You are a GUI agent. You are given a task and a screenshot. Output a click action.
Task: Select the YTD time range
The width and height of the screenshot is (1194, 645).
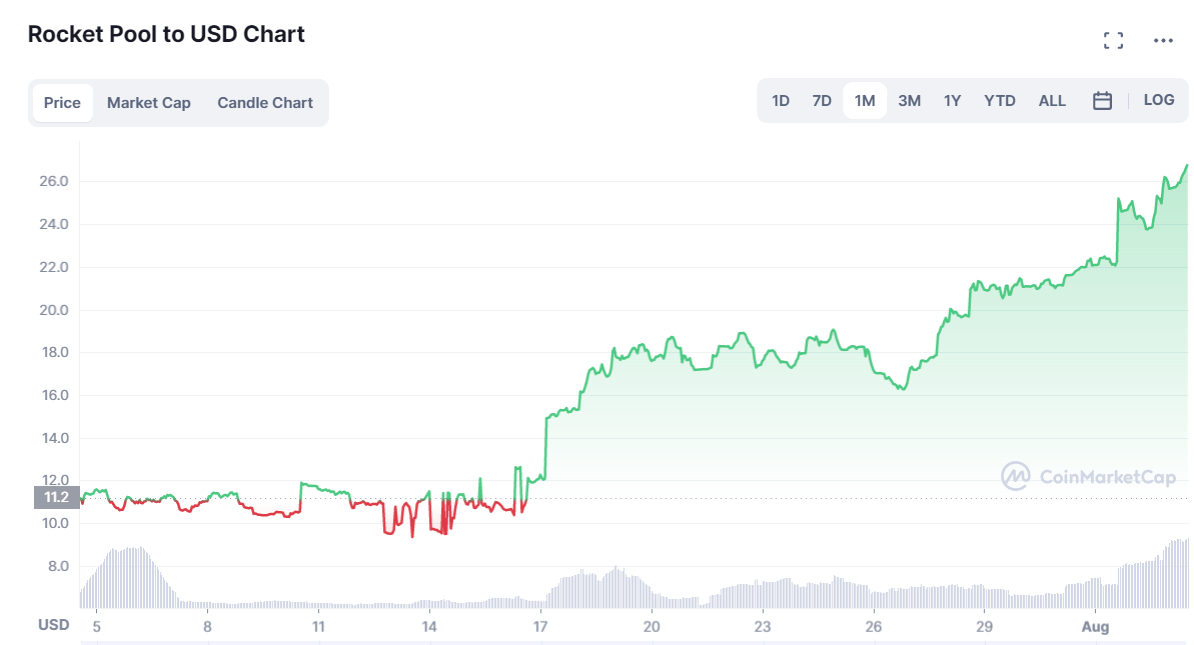coord(1000,101)
